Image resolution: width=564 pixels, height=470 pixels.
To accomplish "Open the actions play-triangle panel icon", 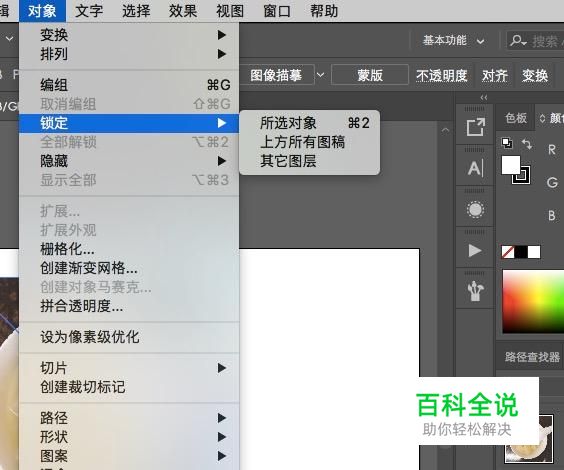I will click(x=475, y=250).
